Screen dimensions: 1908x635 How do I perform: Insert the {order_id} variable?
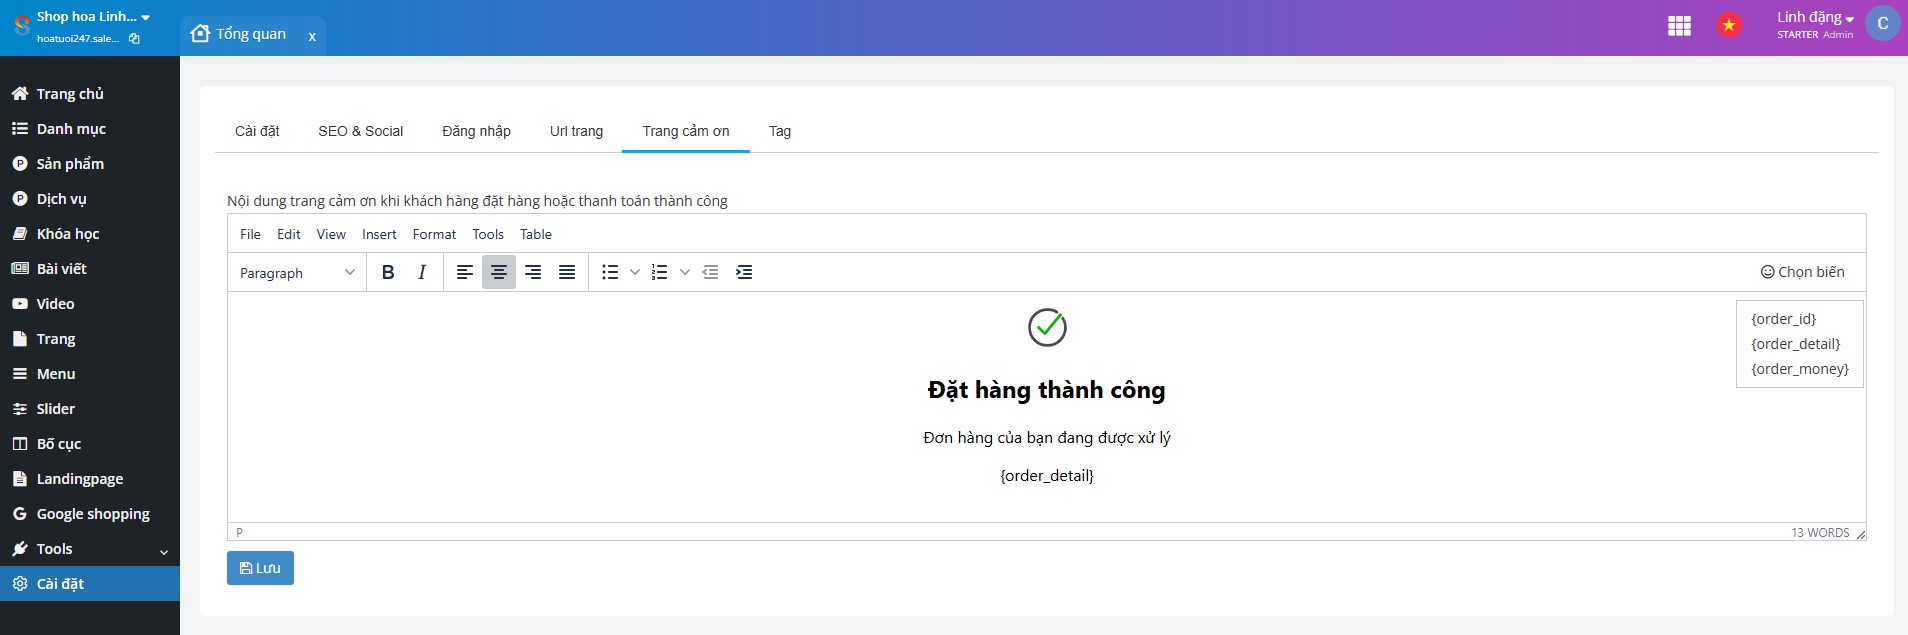click(1784, 319)
